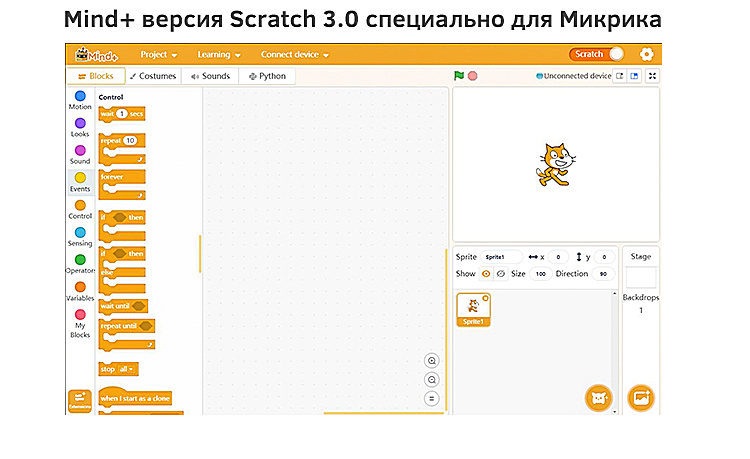
Task: Switch to small stage layout
Action: (x=619, y=76)
